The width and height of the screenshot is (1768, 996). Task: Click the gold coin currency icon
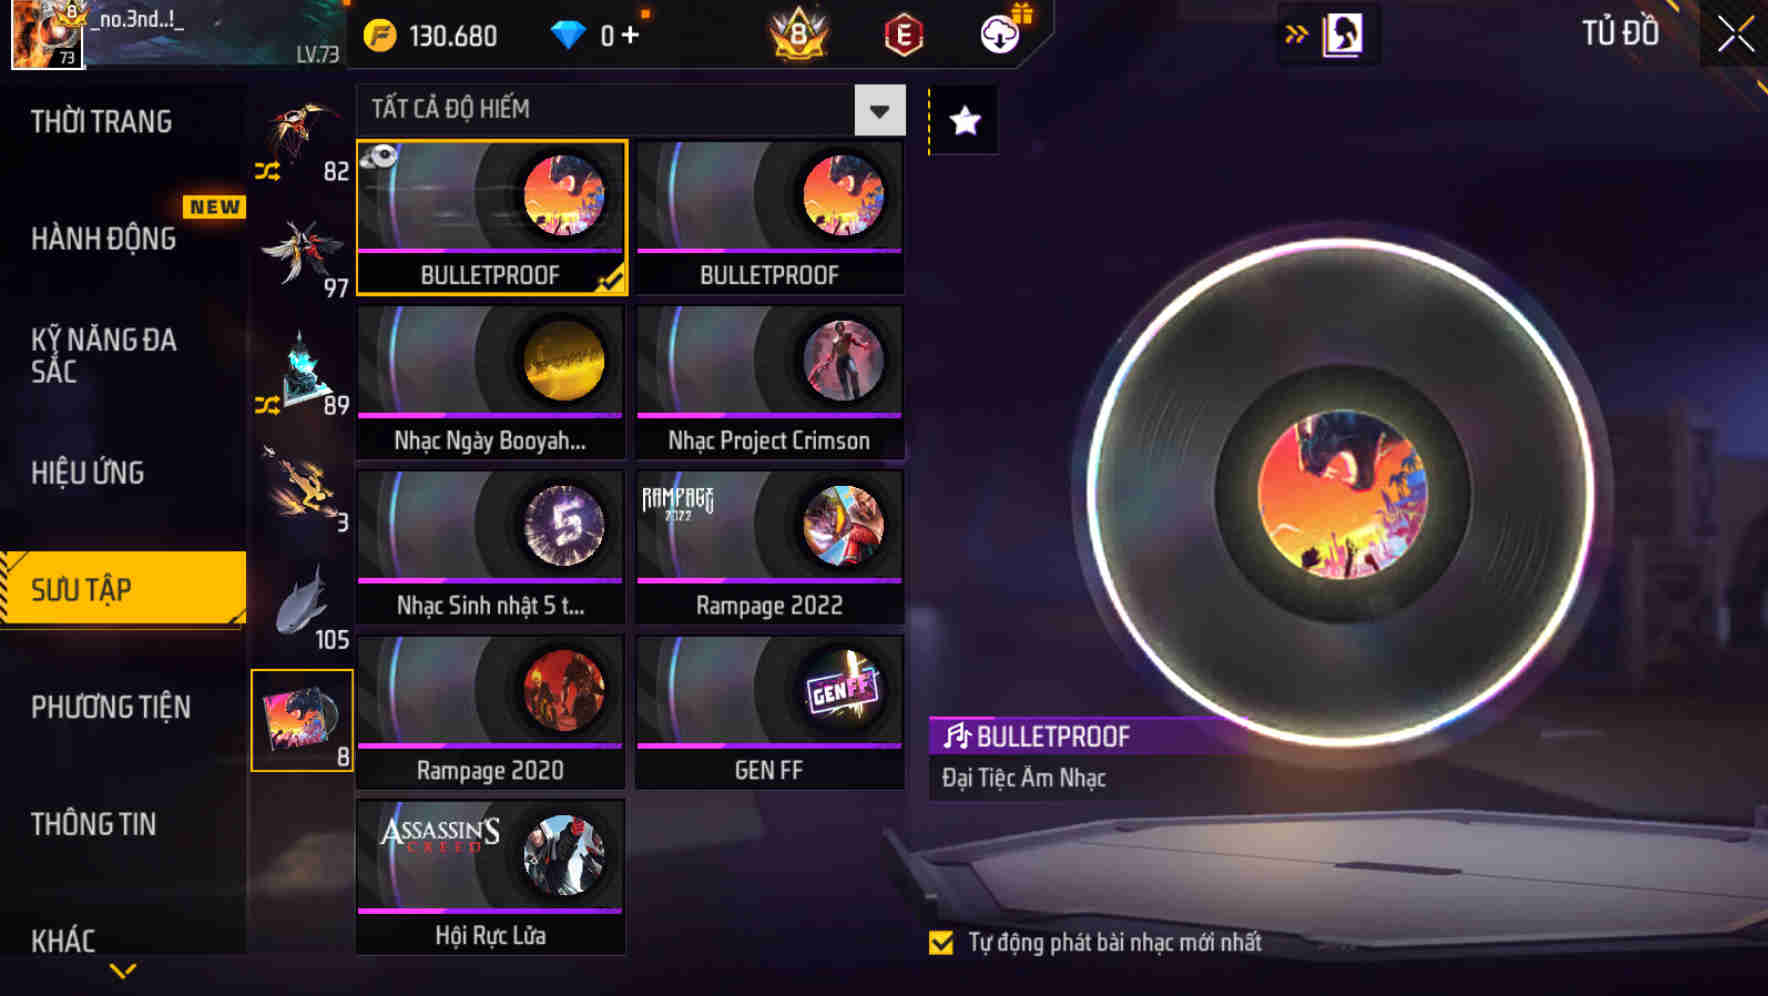tap(379, 36)
